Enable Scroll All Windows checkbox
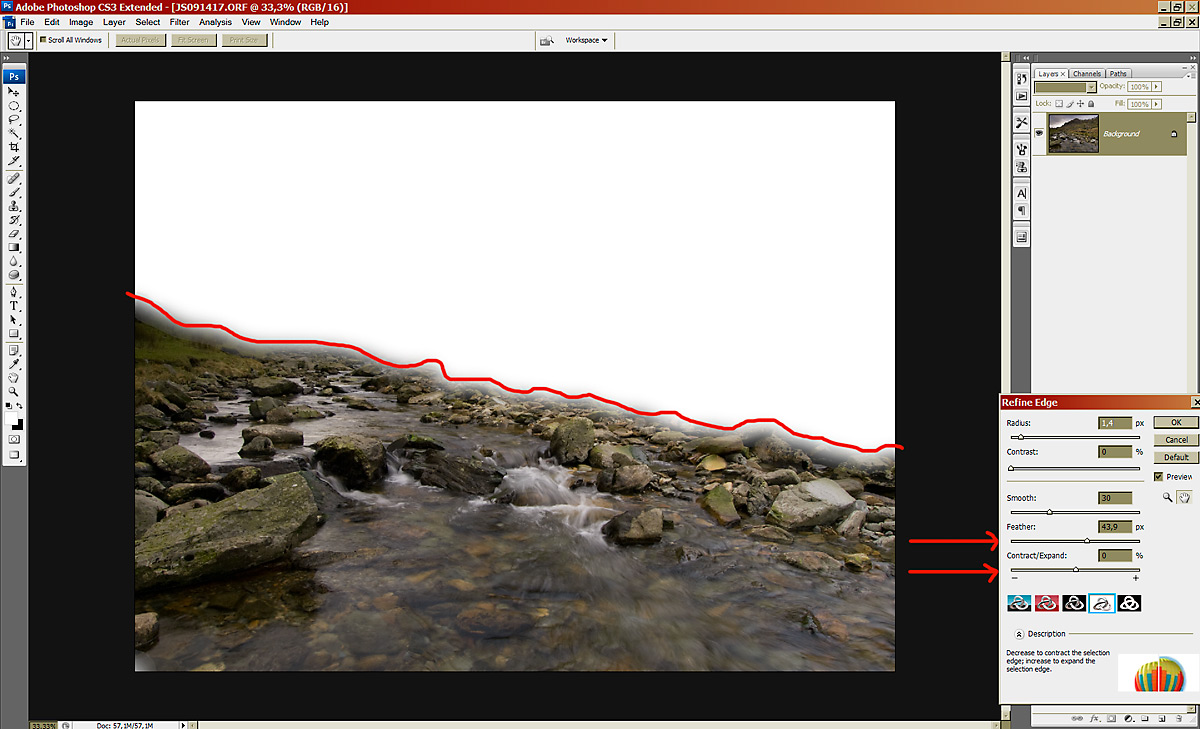The height and width of the screenshot is (729, 1200). 42,40
